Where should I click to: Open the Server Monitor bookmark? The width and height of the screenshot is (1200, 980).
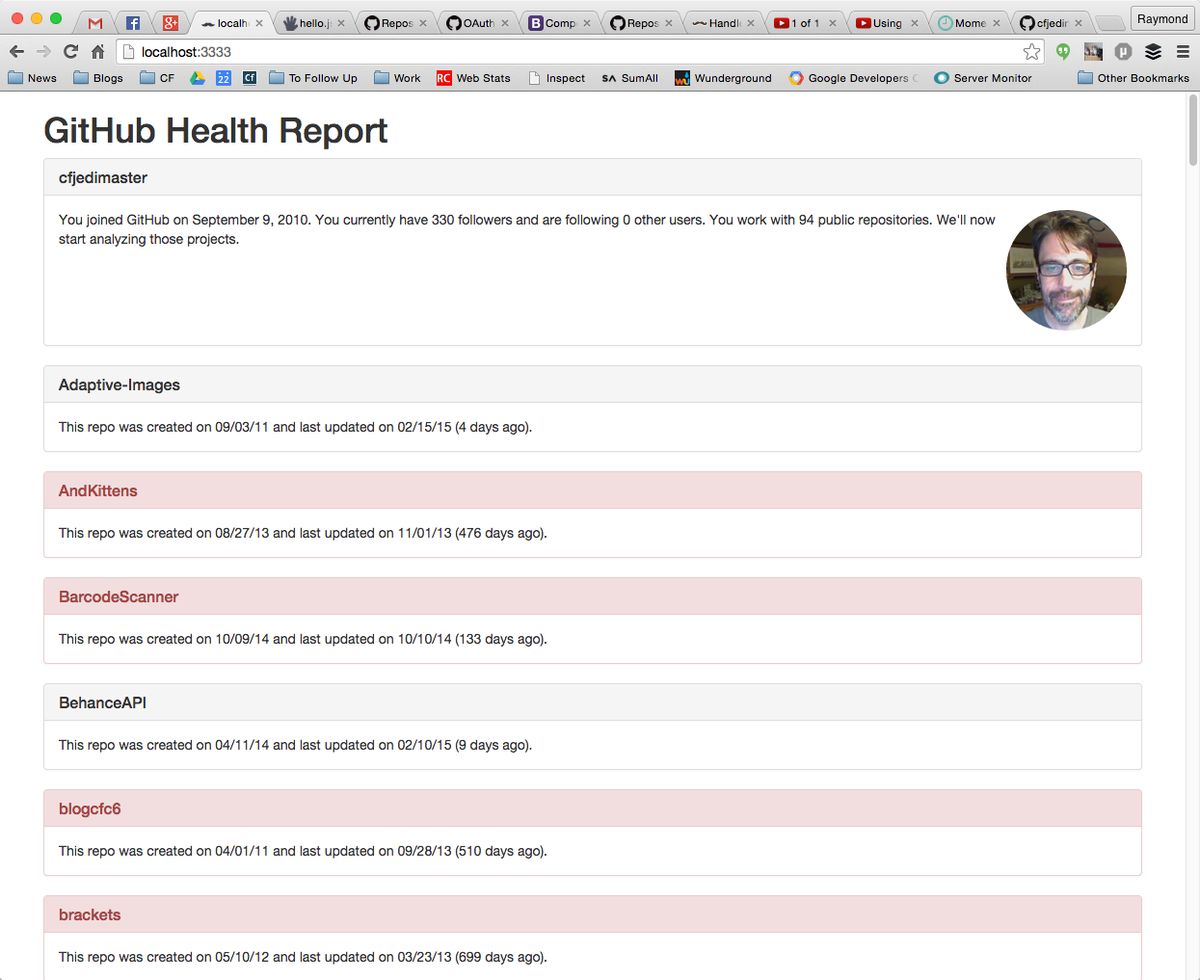982,78
